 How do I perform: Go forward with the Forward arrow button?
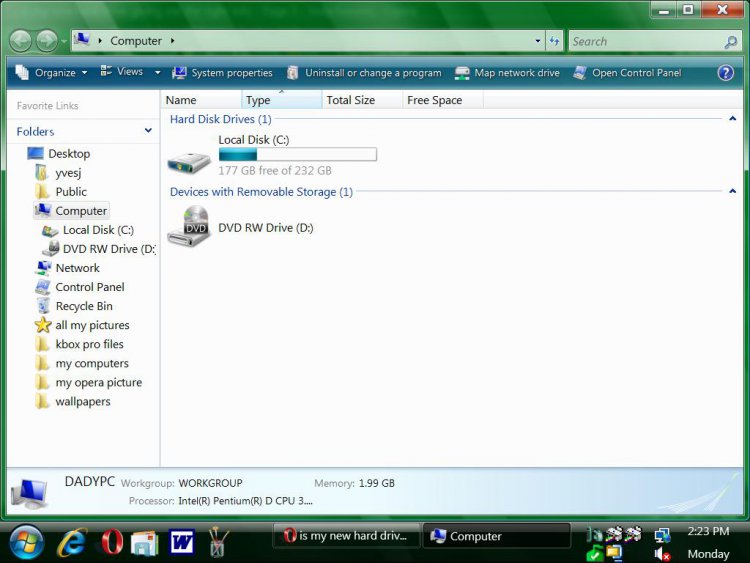coord(47,41)
